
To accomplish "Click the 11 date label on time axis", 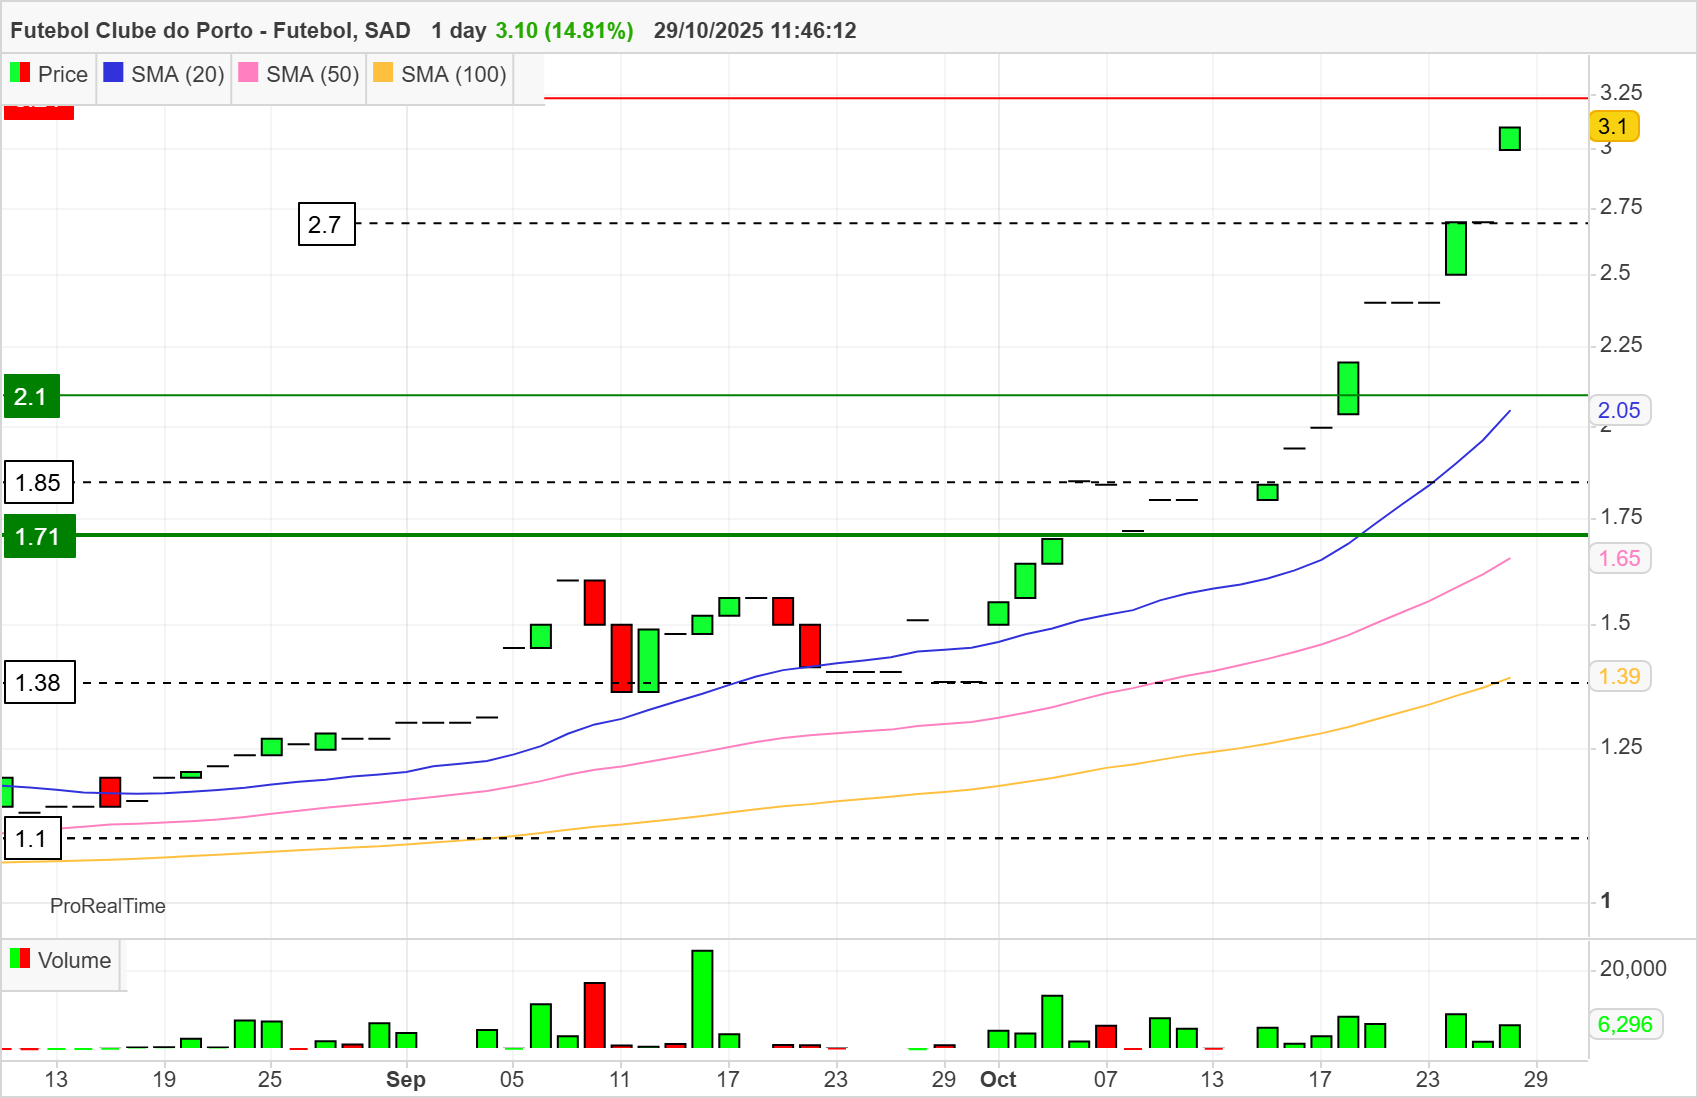I will click(x=620, y=1079).
